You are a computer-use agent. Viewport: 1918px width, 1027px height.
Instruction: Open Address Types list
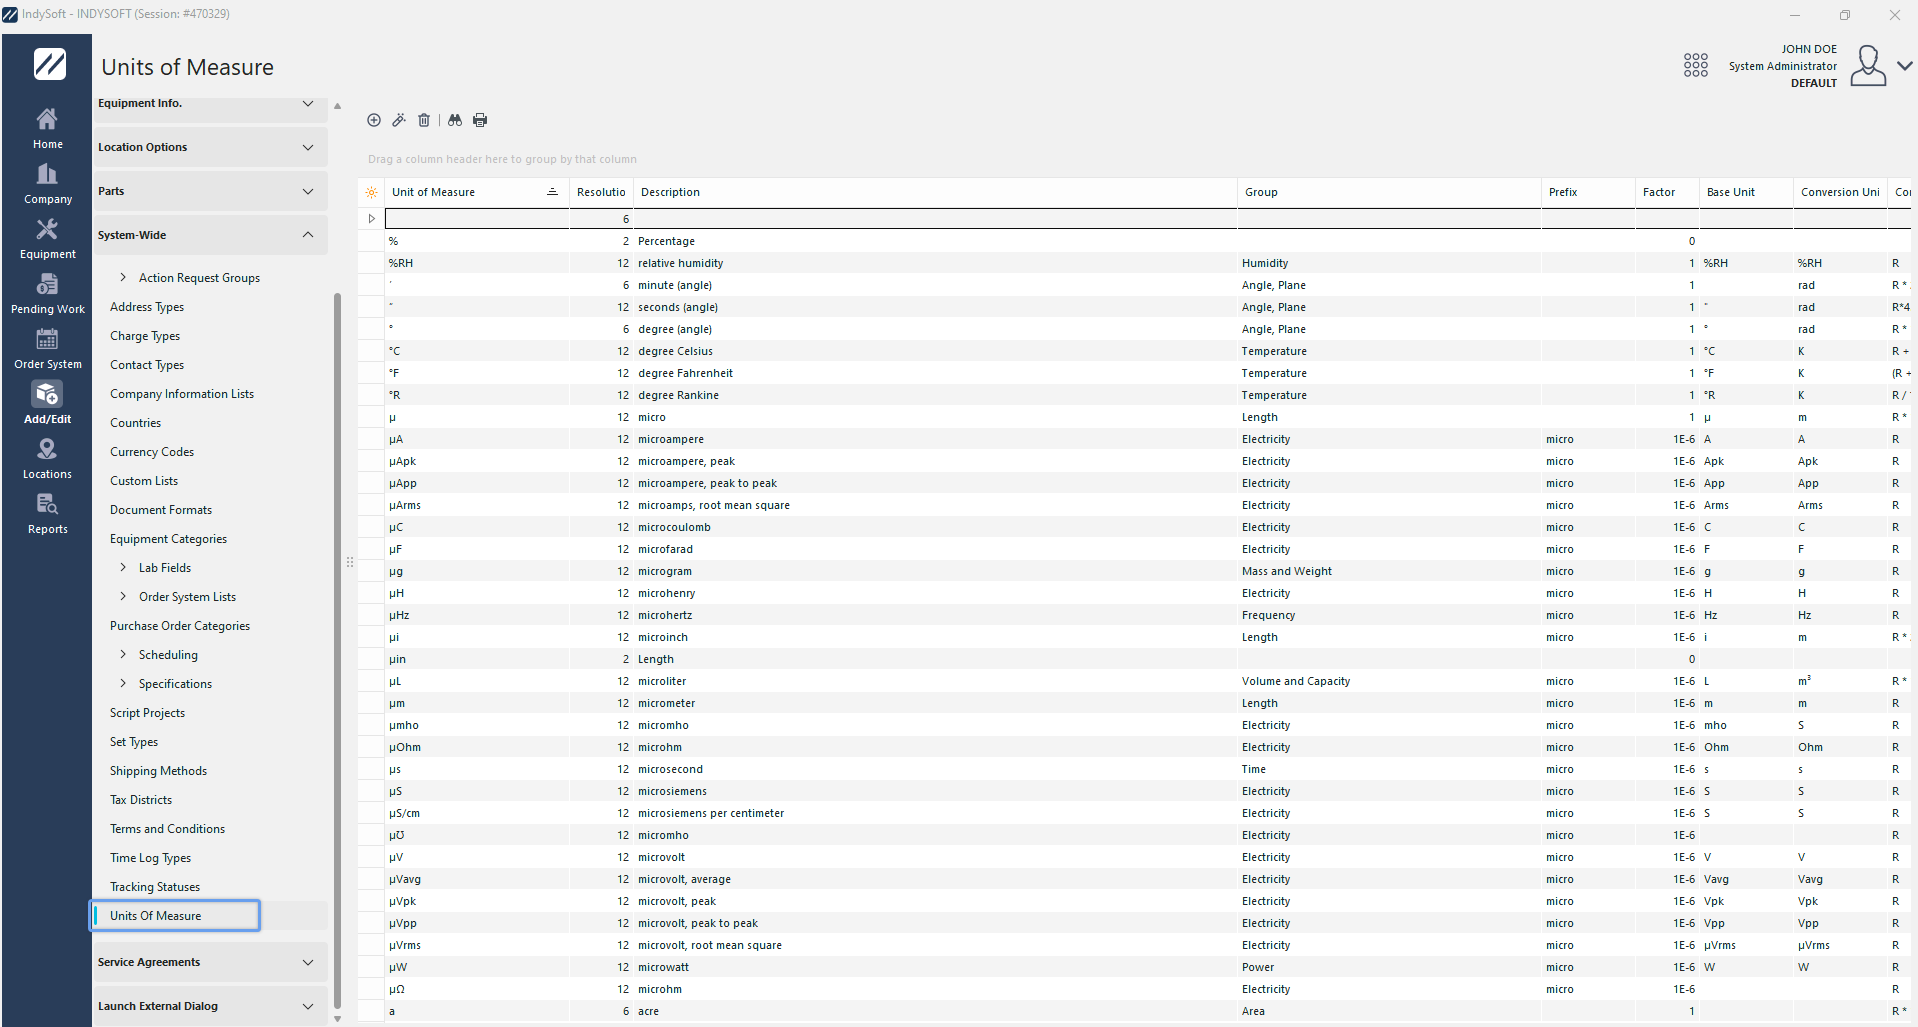[x=147, y=307]
